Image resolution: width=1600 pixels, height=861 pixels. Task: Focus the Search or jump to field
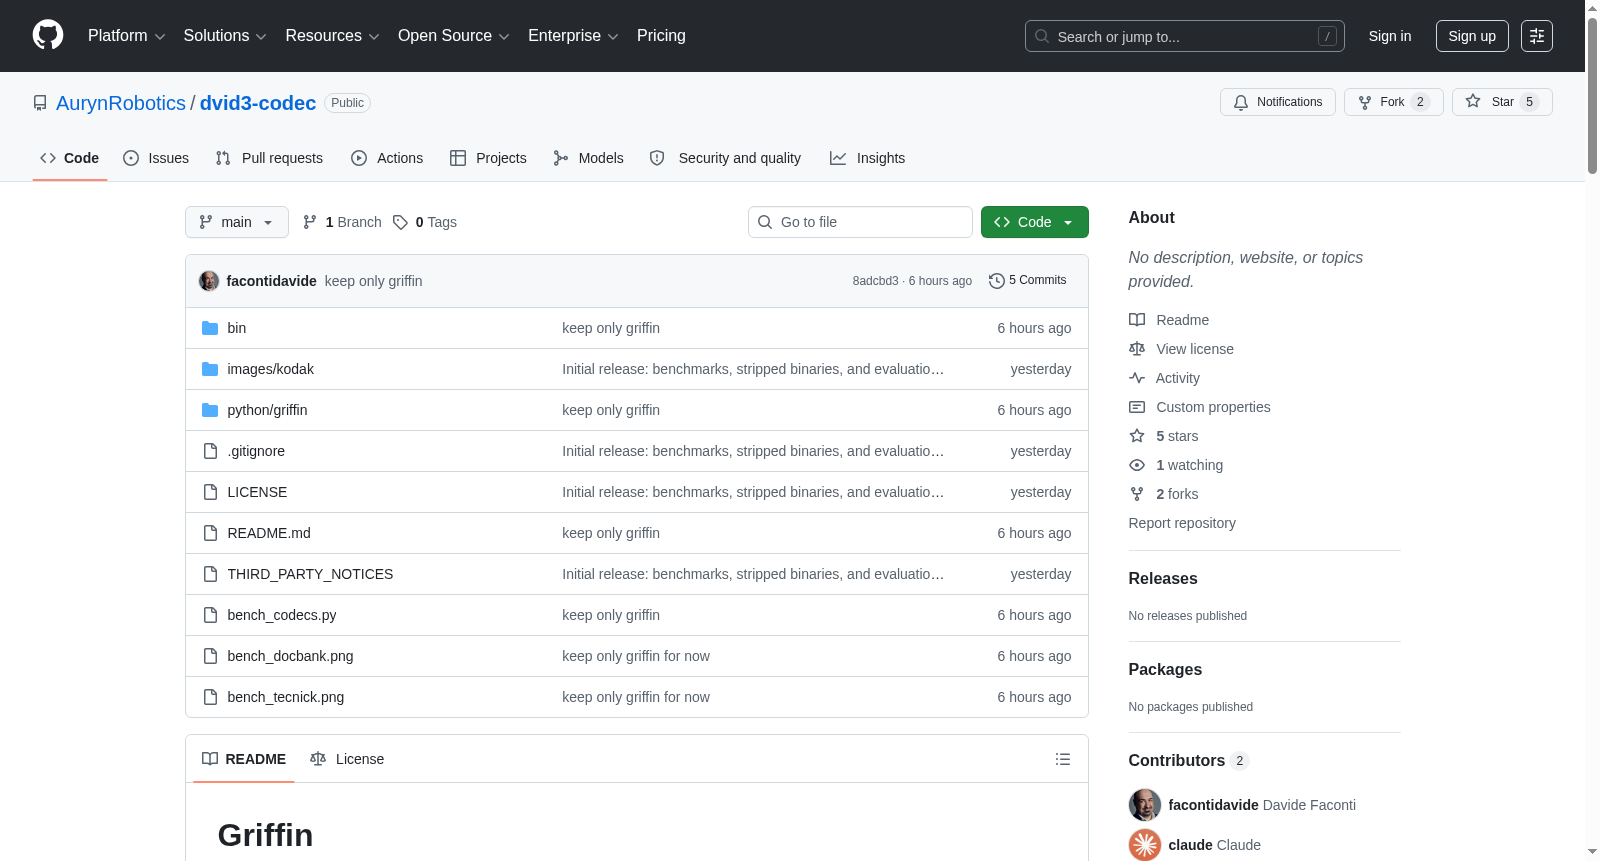coord(1185,36)
